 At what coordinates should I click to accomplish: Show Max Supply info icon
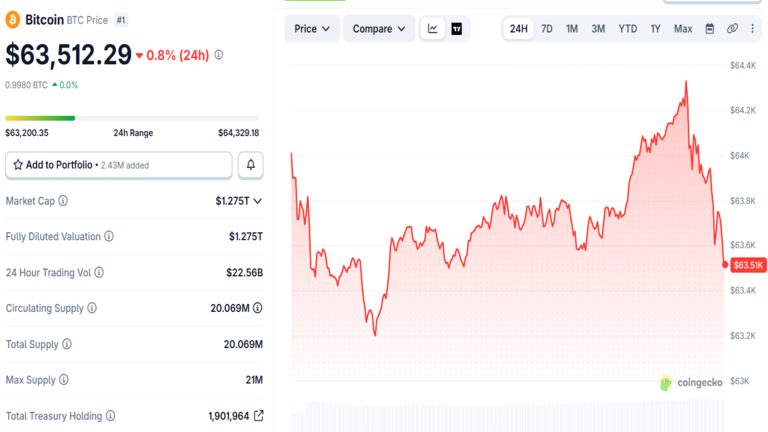pyautogui.click(x=64, y=380)
